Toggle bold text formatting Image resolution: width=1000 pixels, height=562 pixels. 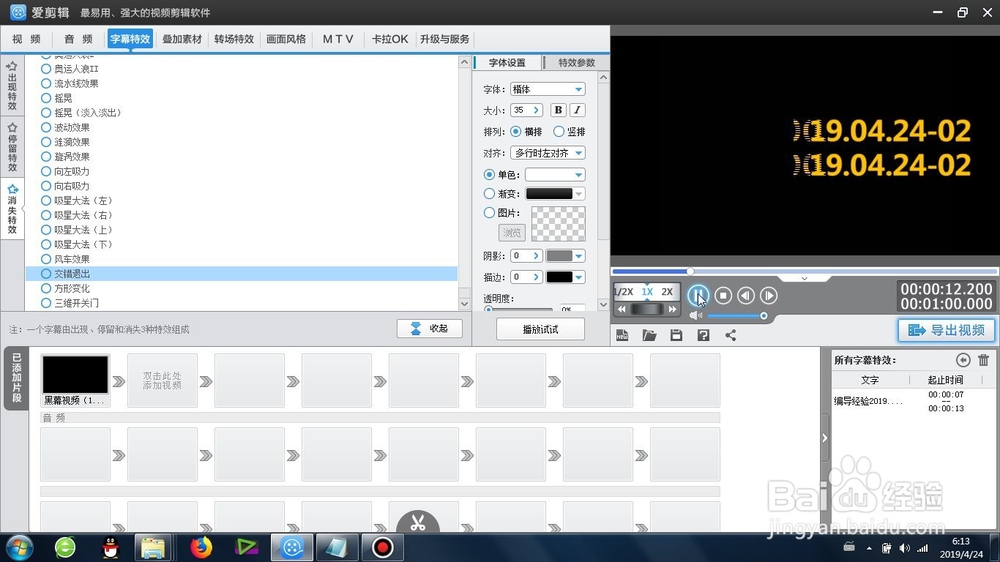[x=558, y=110]
